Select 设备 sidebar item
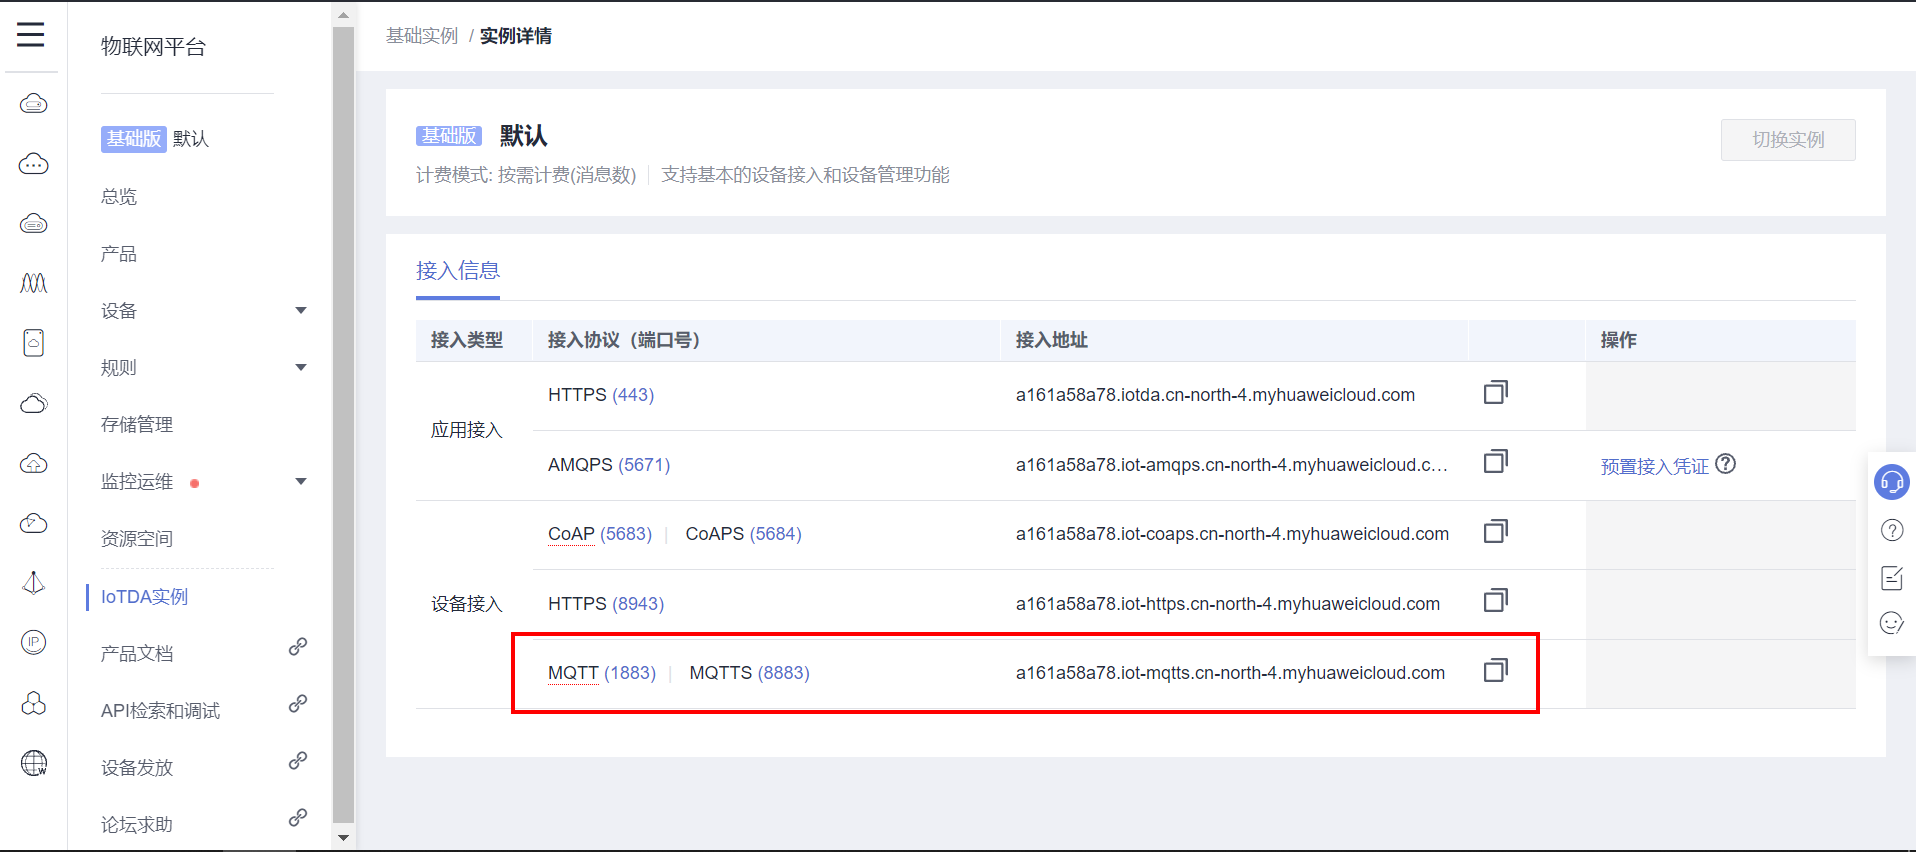The height and width of the screenshot is (852, 1916). click(119, 311)
